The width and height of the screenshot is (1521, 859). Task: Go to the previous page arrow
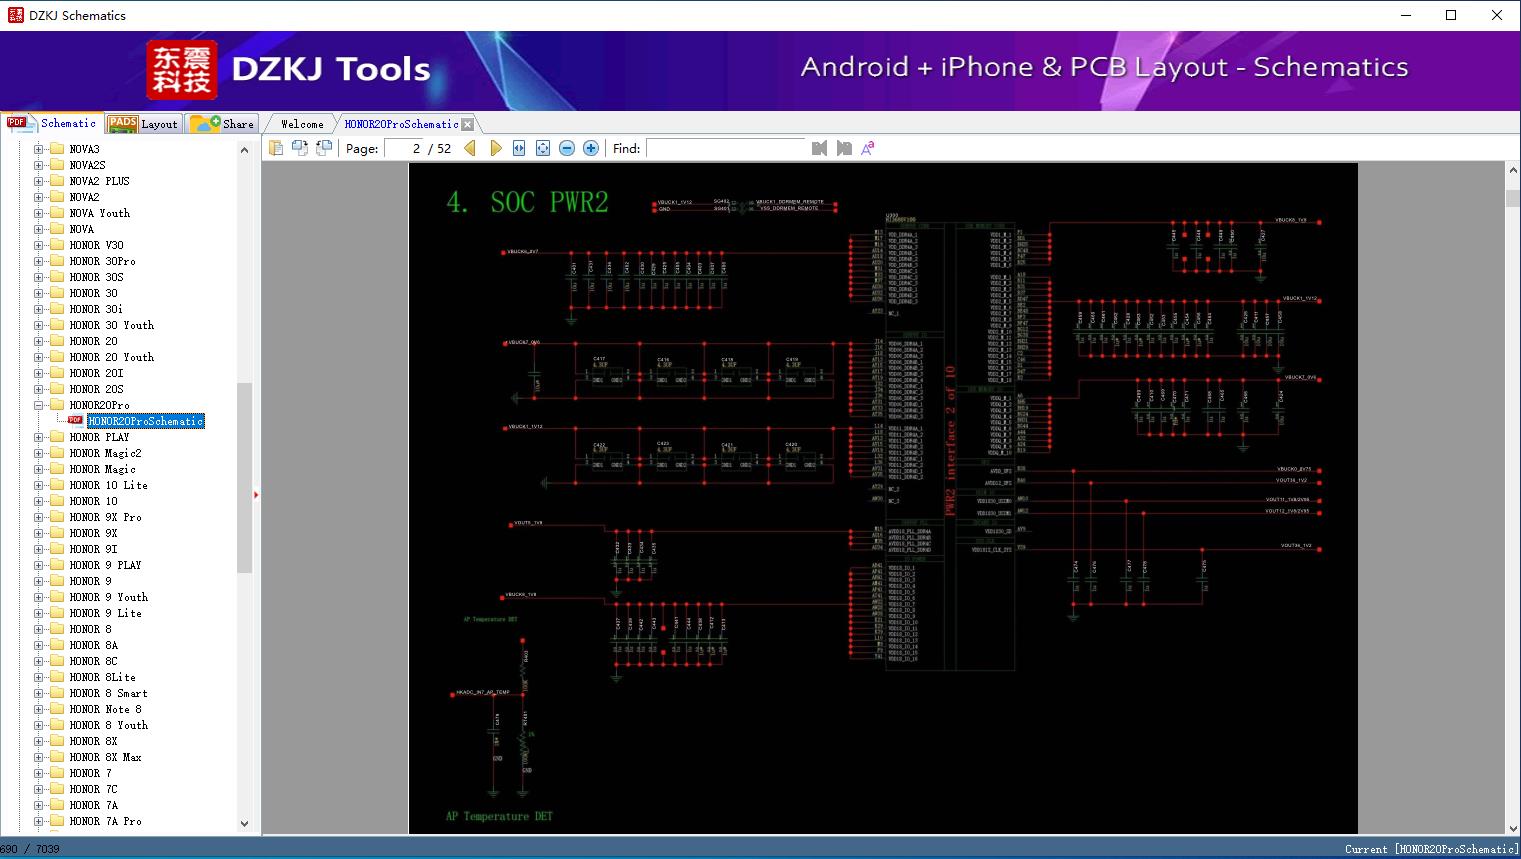[470, 148]
